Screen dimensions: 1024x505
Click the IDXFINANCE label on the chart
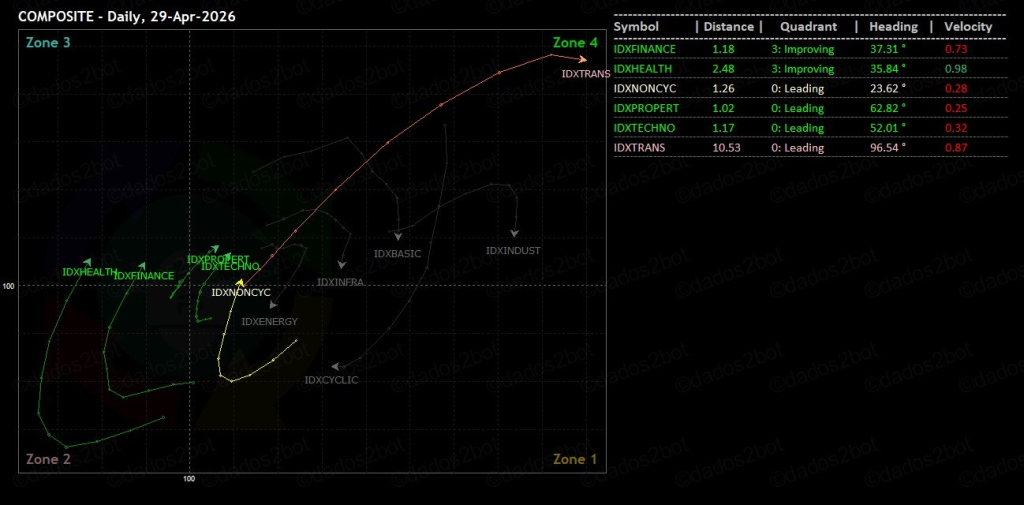coord(144,275)
